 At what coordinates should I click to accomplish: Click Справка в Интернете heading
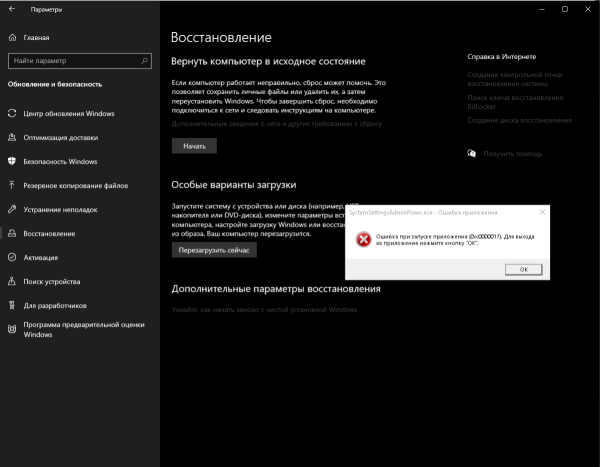(x=501, y=57)
